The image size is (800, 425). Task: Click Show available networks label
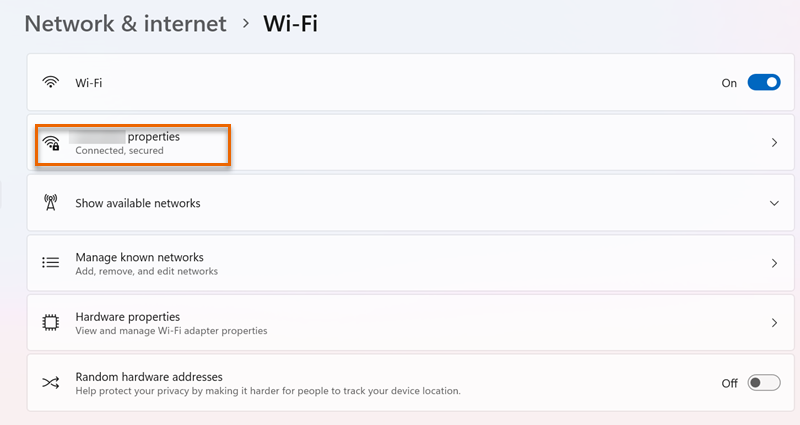pos(138,203)
